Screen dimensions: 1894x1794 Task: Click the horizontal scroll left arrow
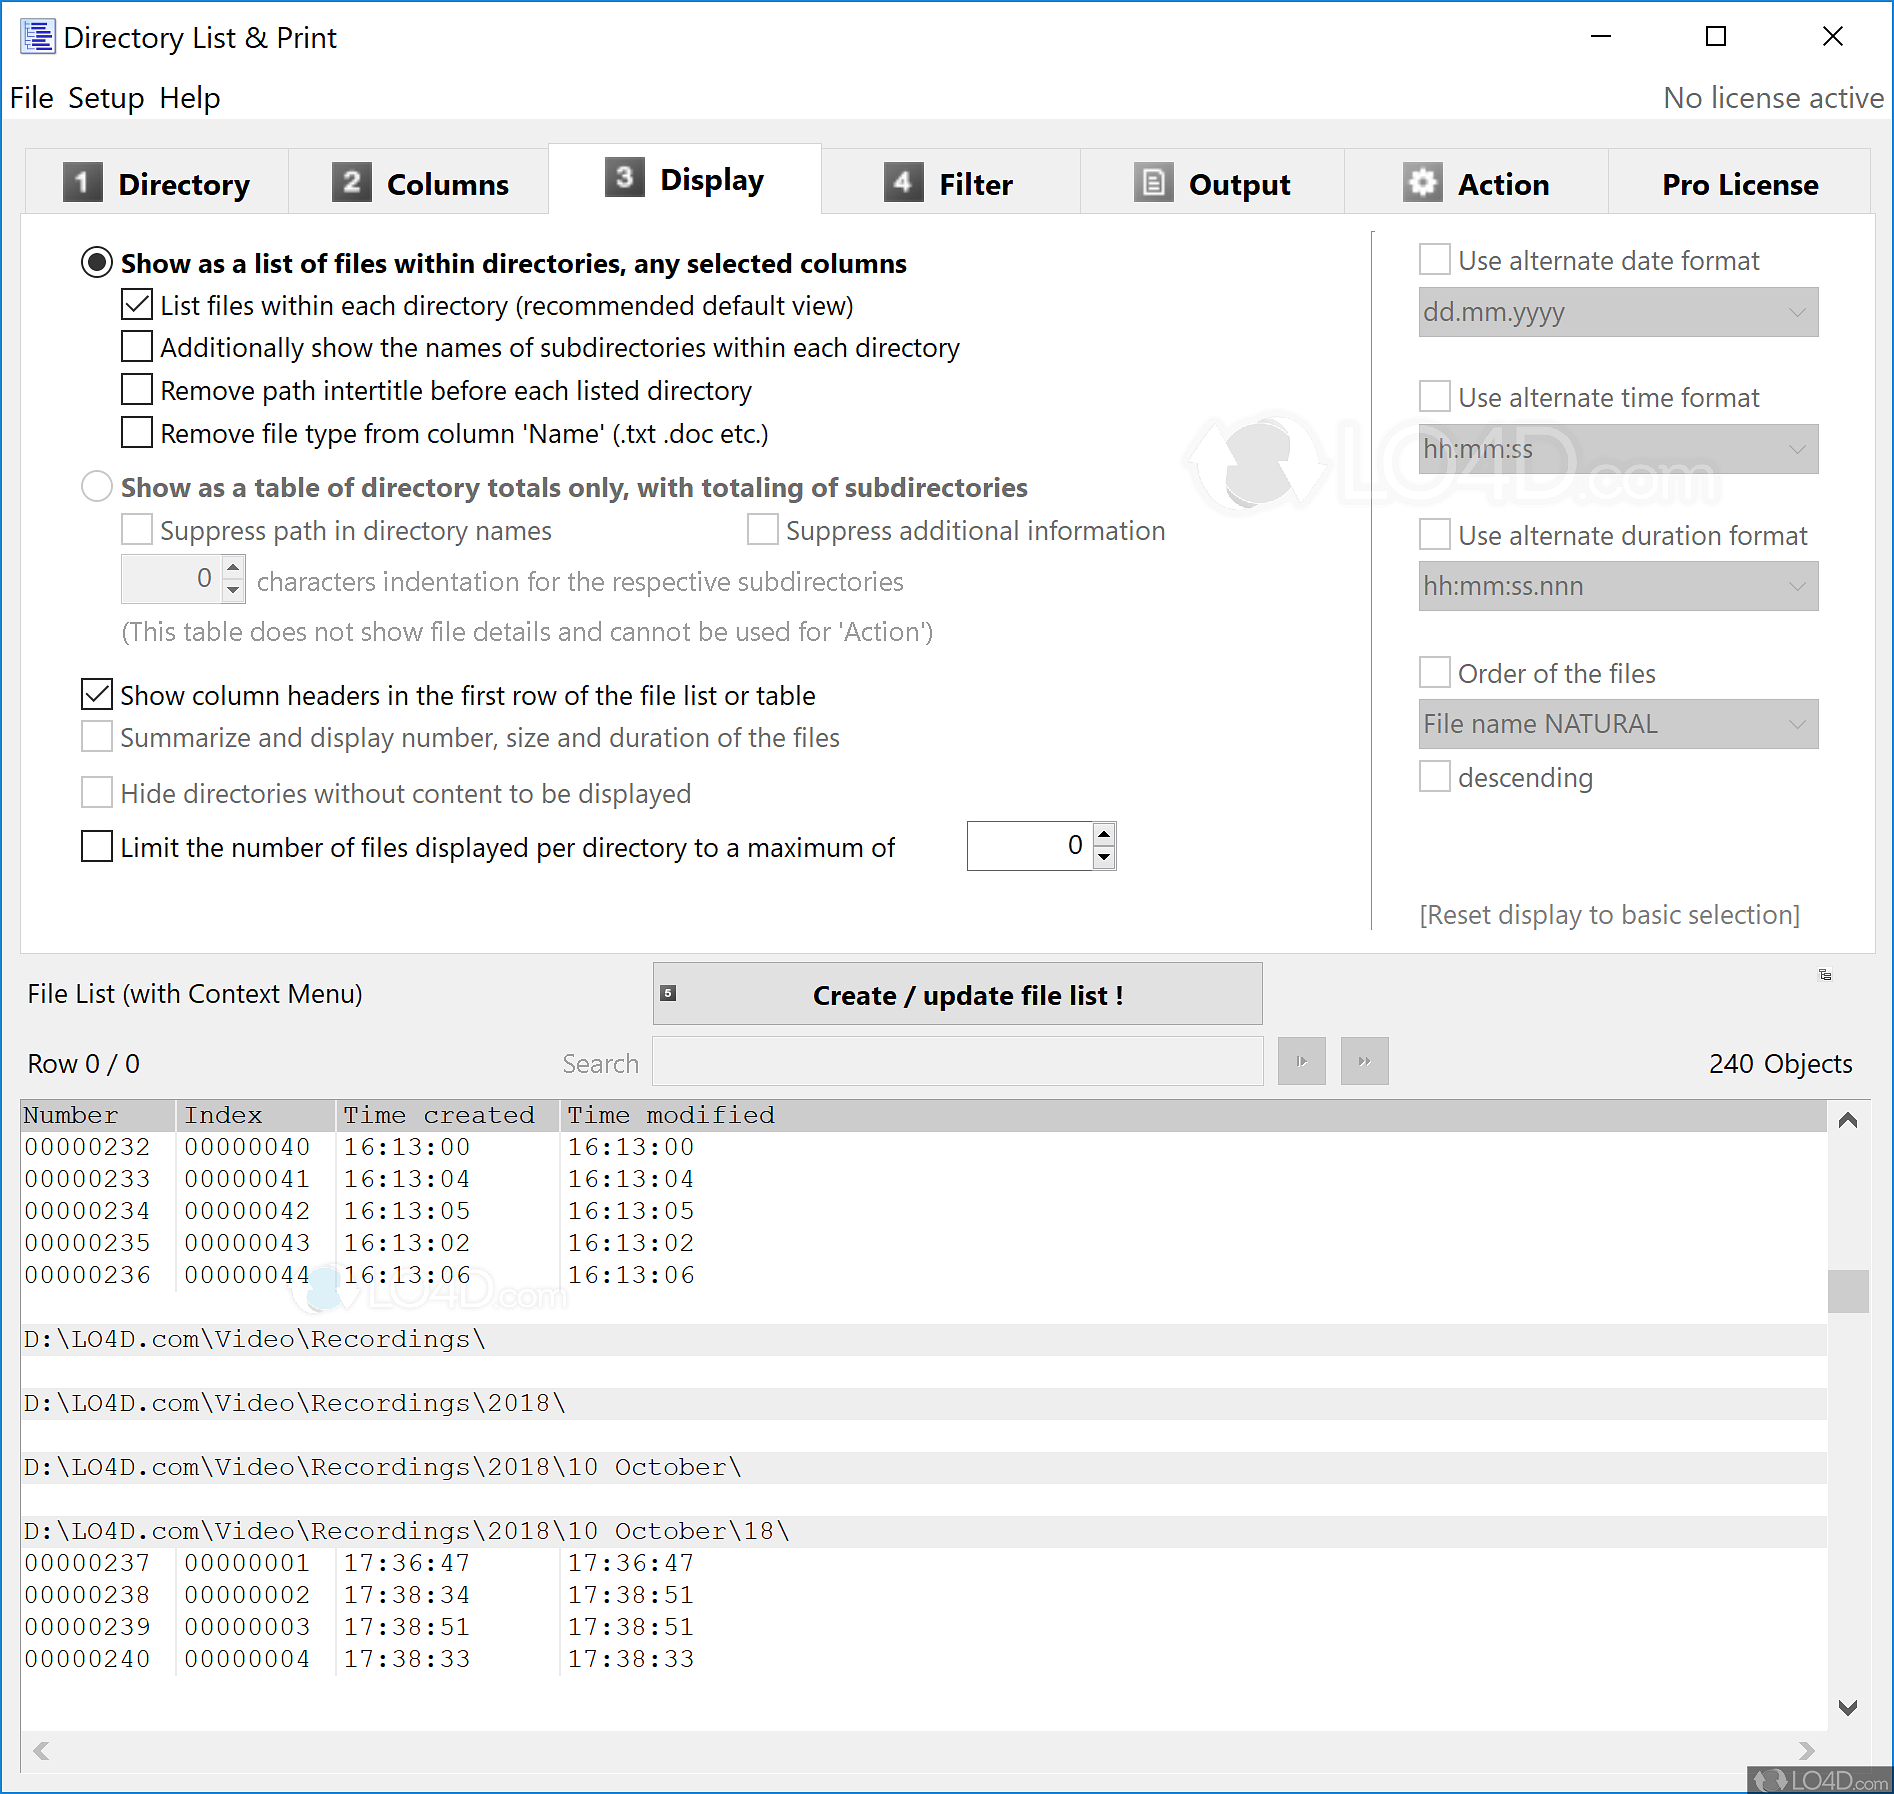(41, 1751)
